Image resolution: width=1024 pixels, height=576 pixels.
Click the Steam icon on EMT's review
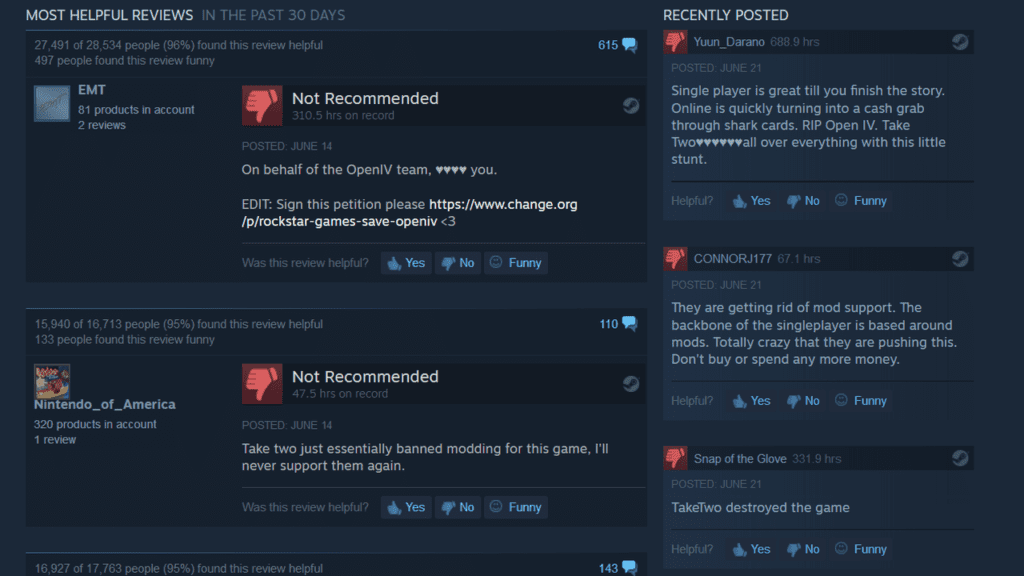point(630,106)
